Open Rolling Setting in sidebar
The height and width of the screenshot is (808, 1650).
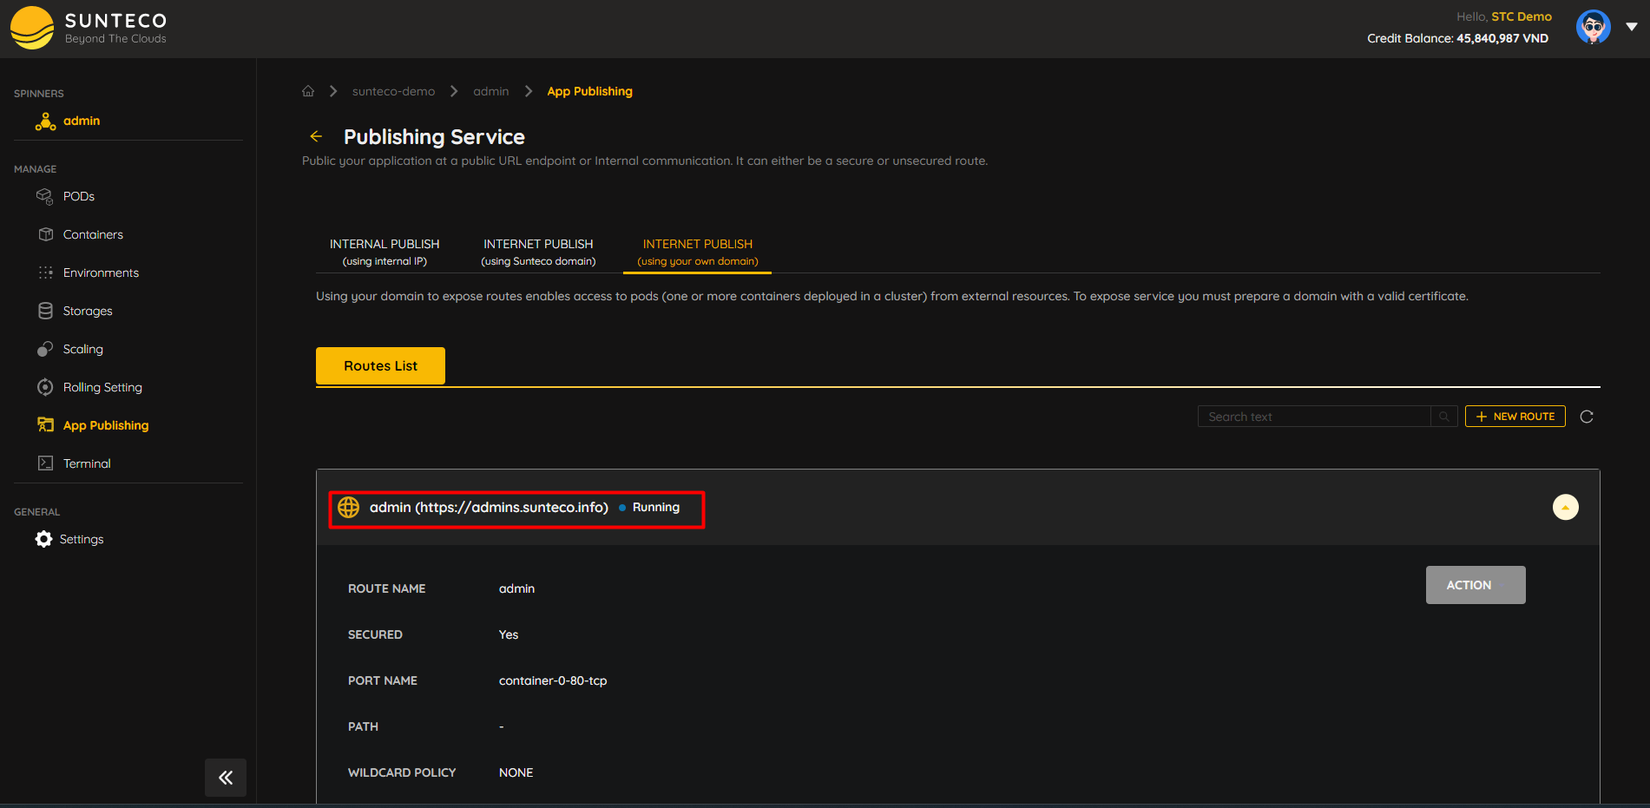102,387
